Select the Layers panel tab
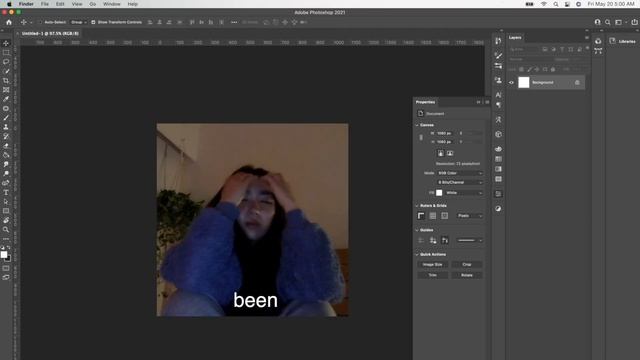640x360 pixels. [x=515, y=38]
